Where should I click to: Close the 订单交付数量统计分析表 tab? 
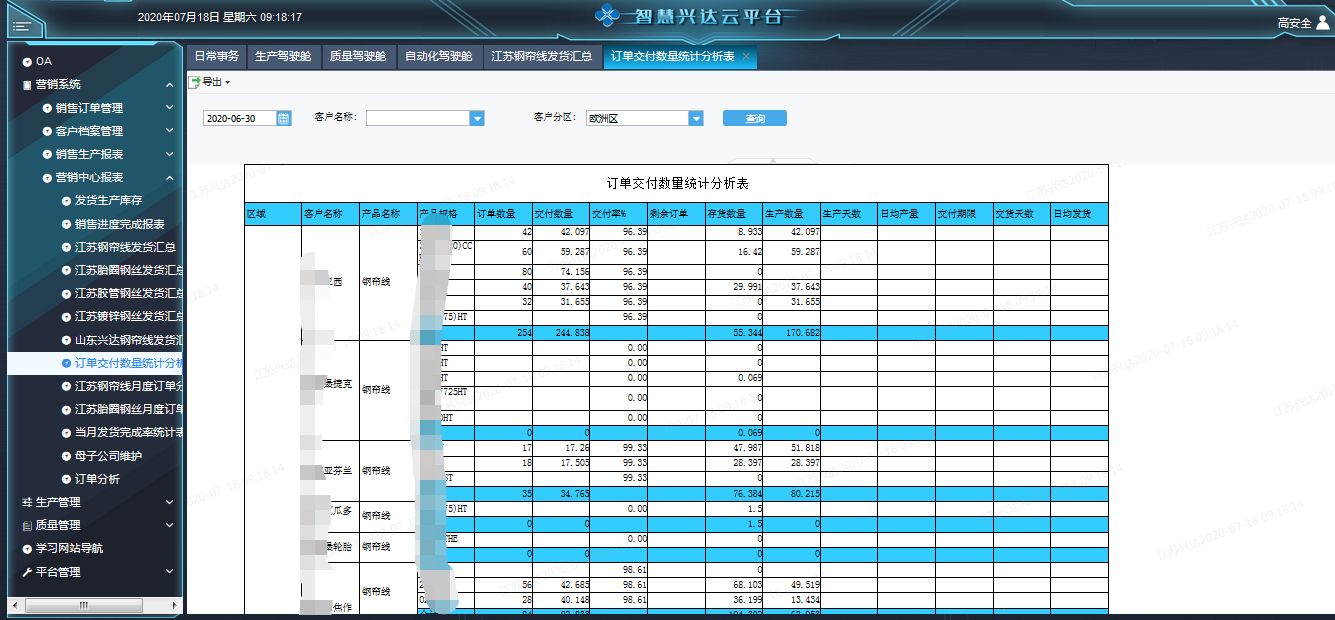click(746, 57)
